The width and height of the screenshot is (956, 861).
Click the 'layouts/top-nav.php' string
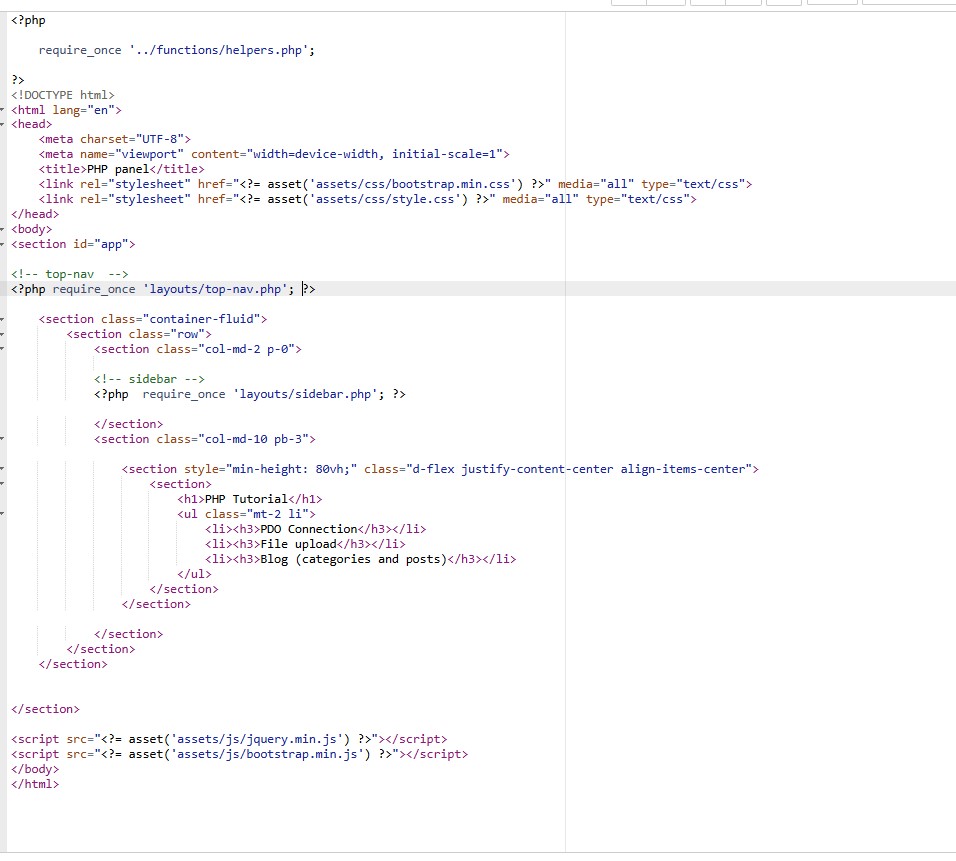pos(215,289)
